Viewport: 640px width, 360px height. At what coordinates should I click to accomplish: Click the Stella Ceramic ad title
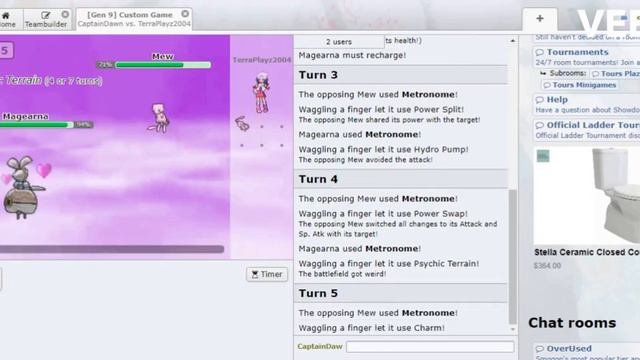(x=587, y=252)
